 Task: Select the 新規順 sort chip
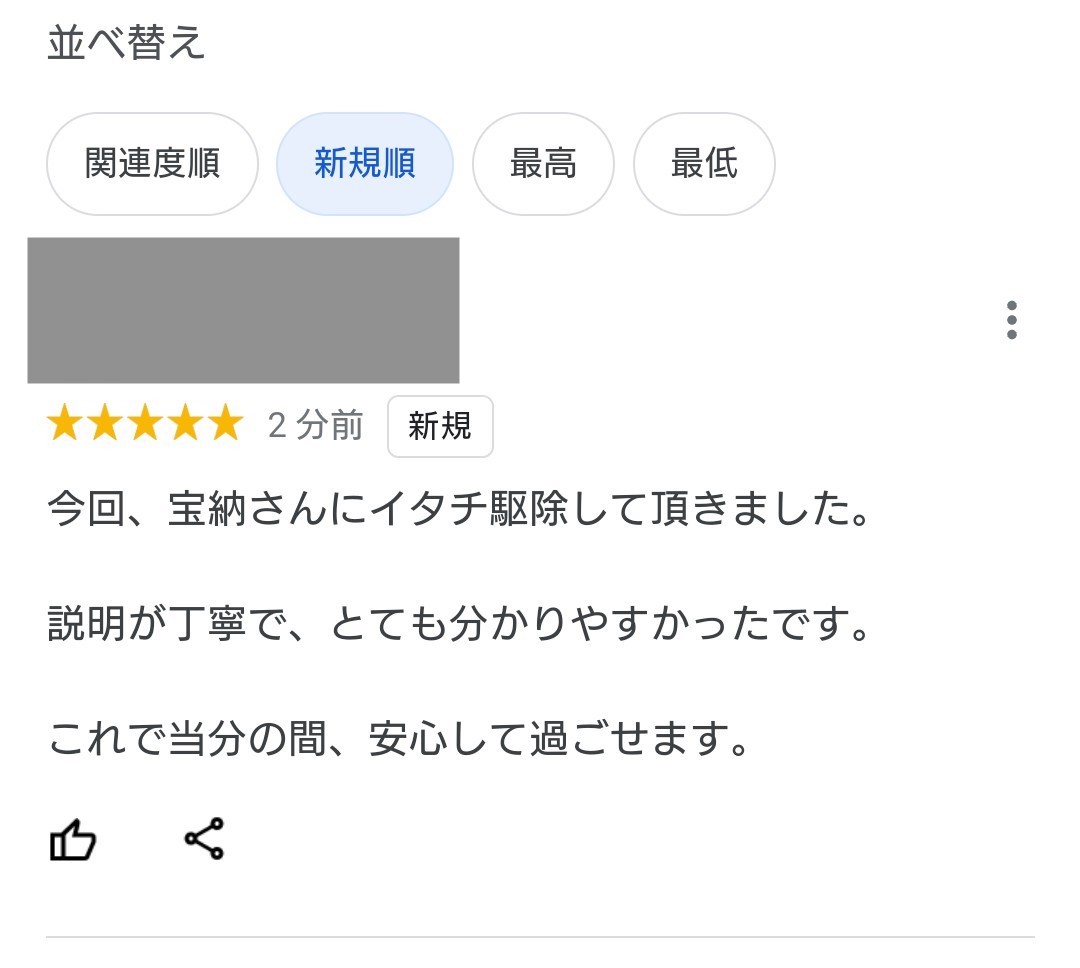[x=365, y=164]
